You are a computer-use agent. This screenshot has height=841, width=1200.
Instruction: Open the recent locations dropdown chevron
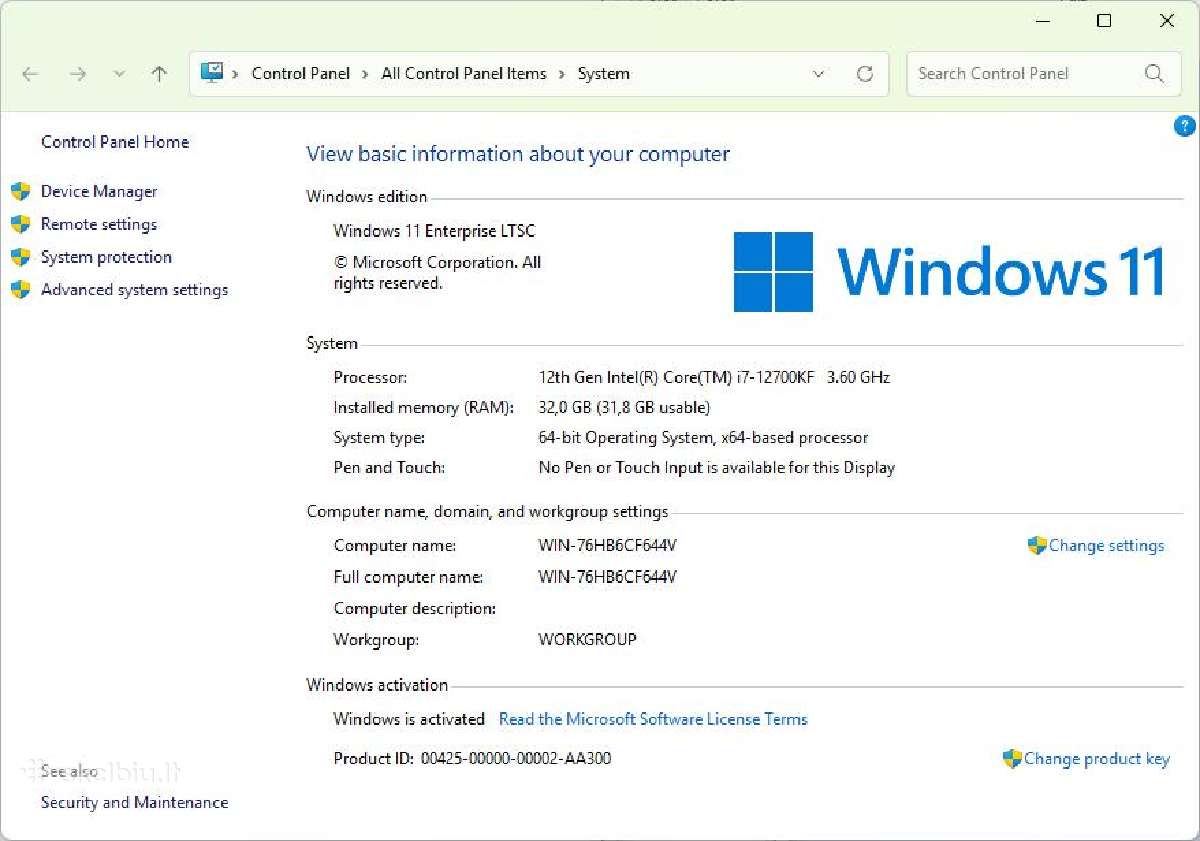(x=120, y=74)
